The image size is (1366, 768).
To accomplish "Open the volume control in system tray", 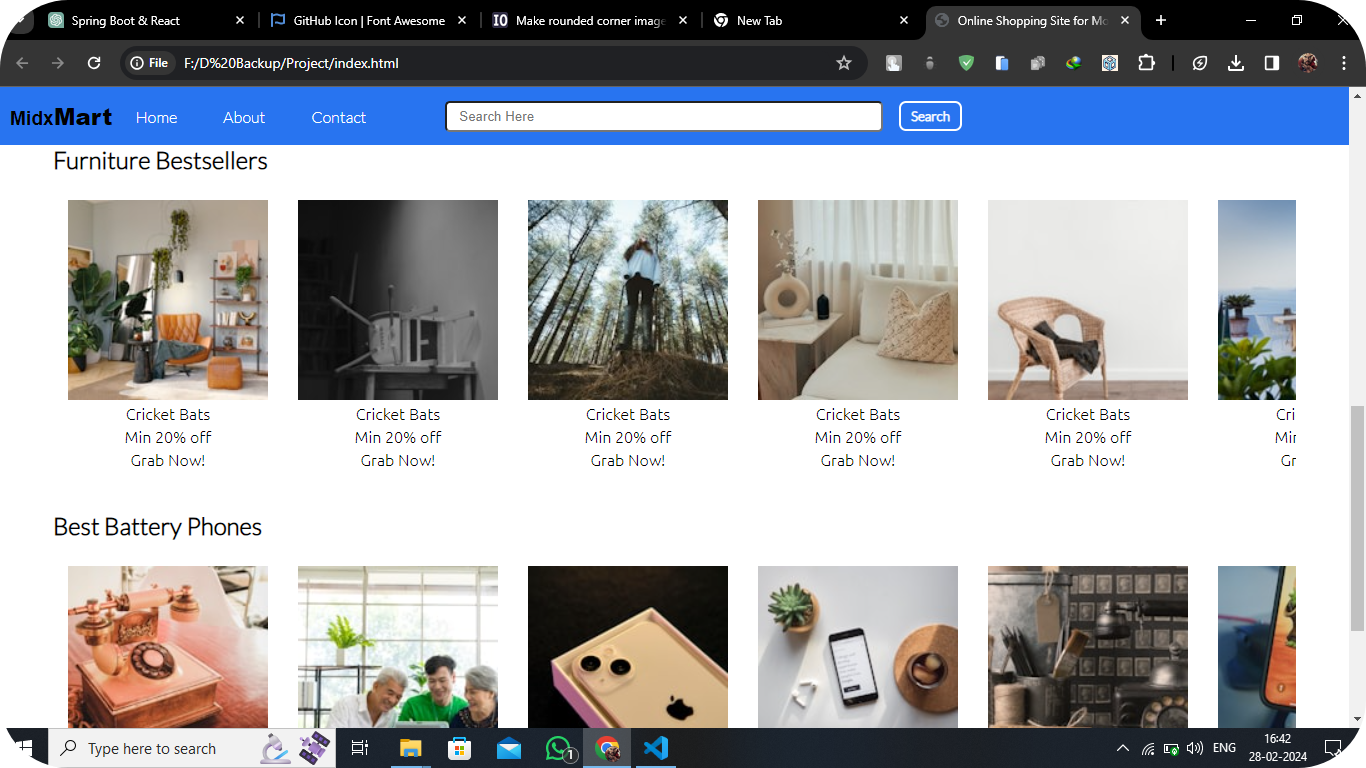I will coord(1194,748).
